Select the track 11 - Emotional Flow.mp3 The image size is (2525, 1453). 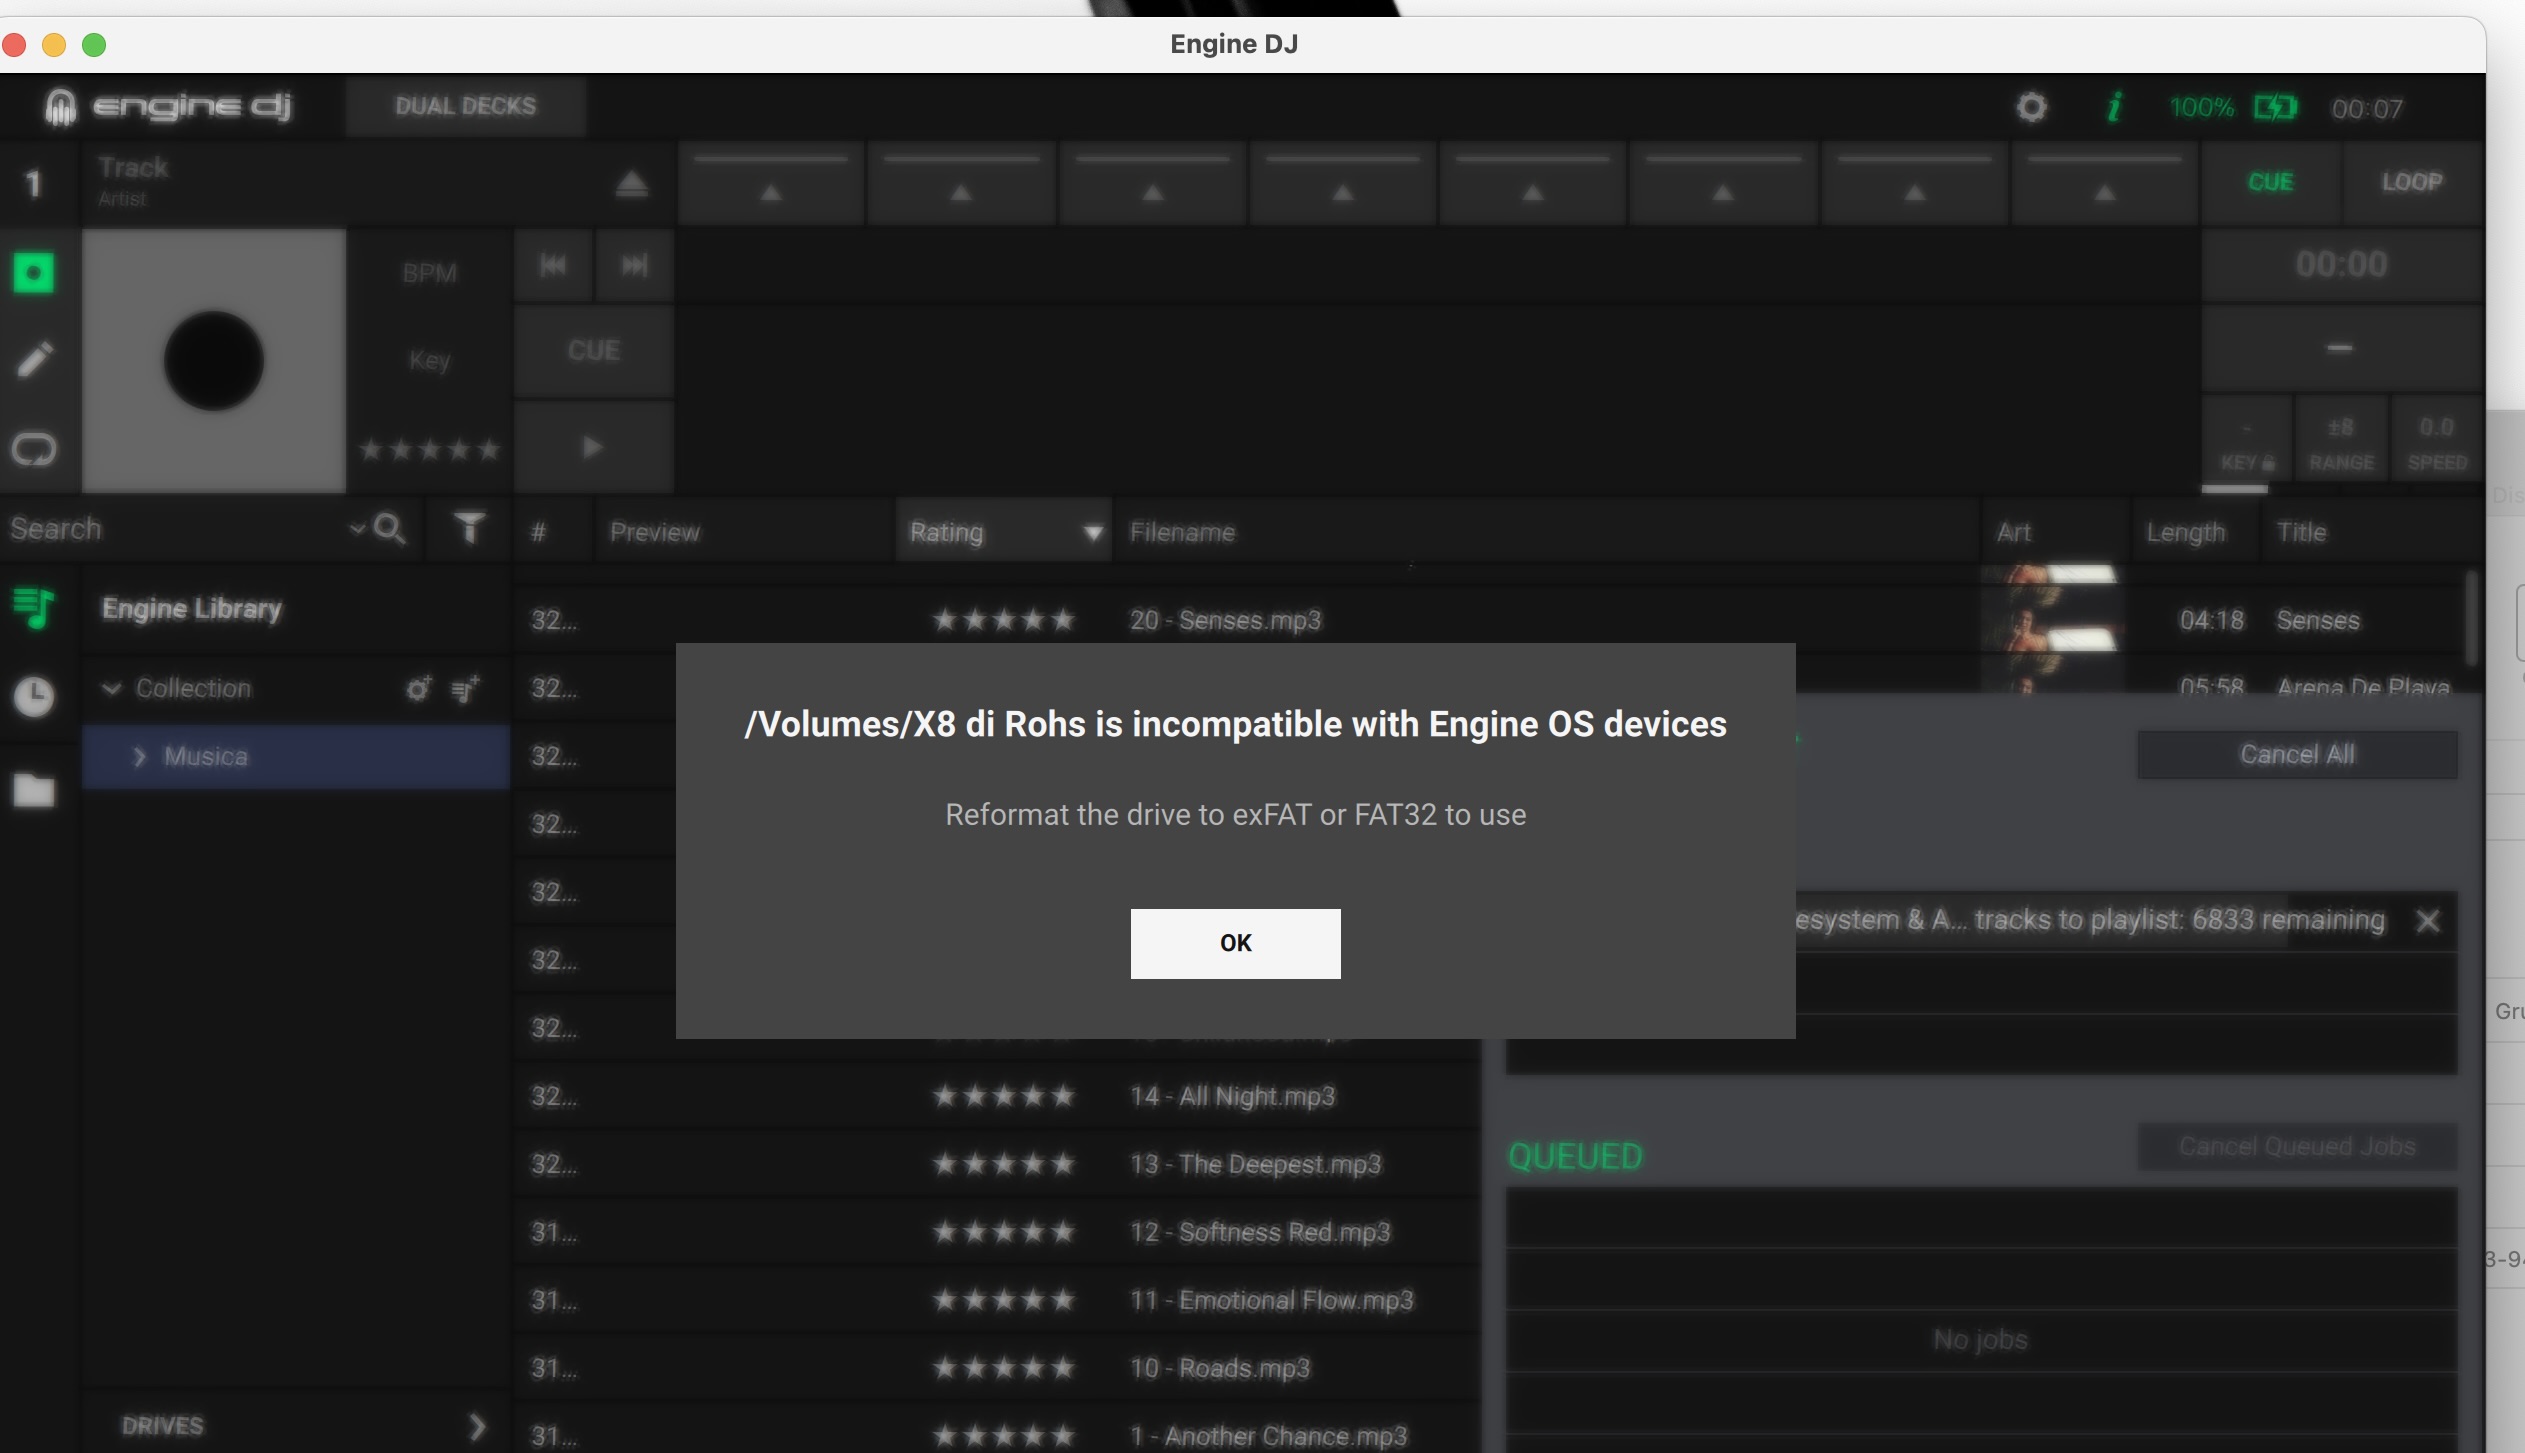tap(1271, 1300)
